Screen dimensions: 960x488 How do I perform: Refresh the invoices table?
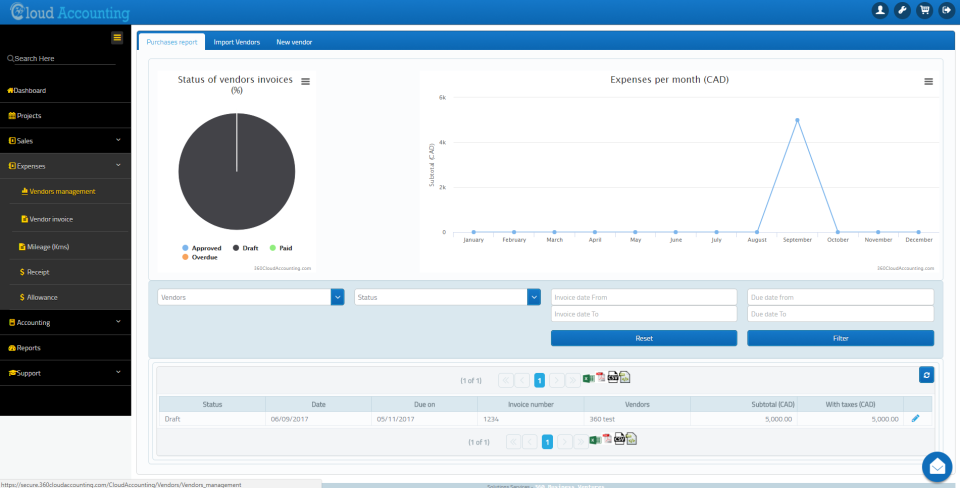926,375
